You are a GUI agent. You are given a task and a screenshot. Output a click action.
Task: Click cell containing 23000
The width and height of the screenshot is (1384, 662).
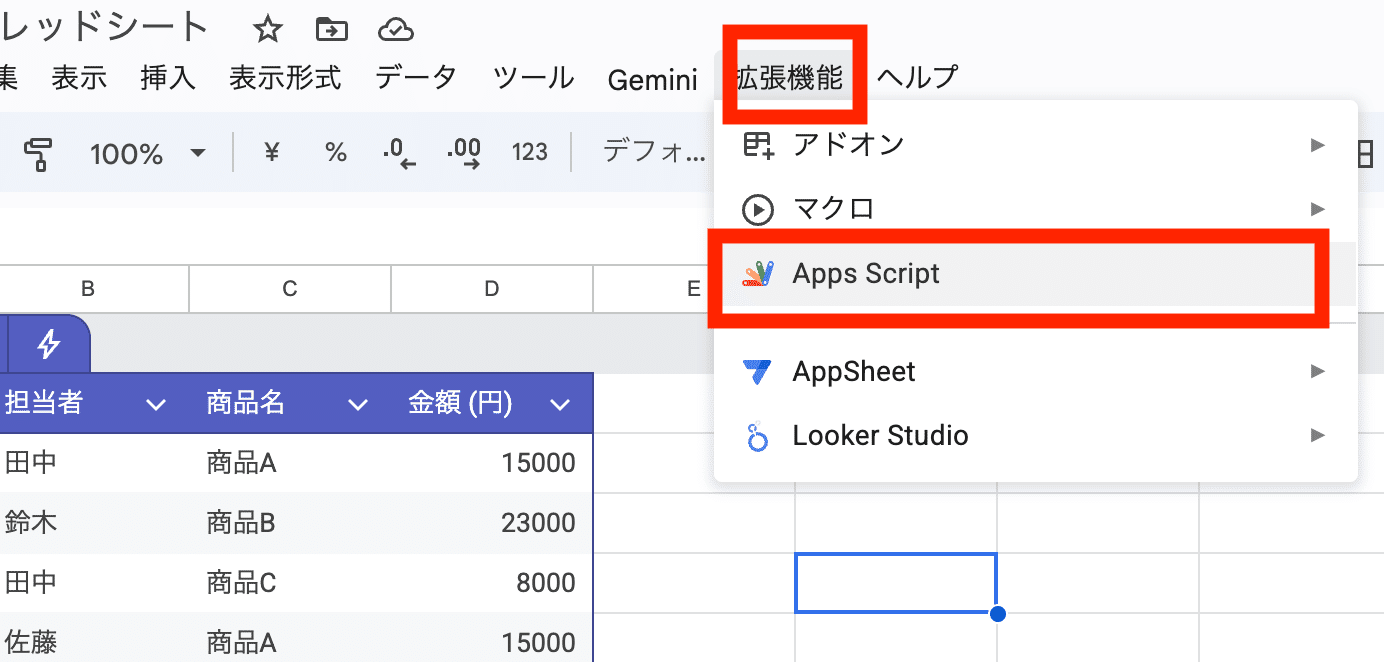538,522
